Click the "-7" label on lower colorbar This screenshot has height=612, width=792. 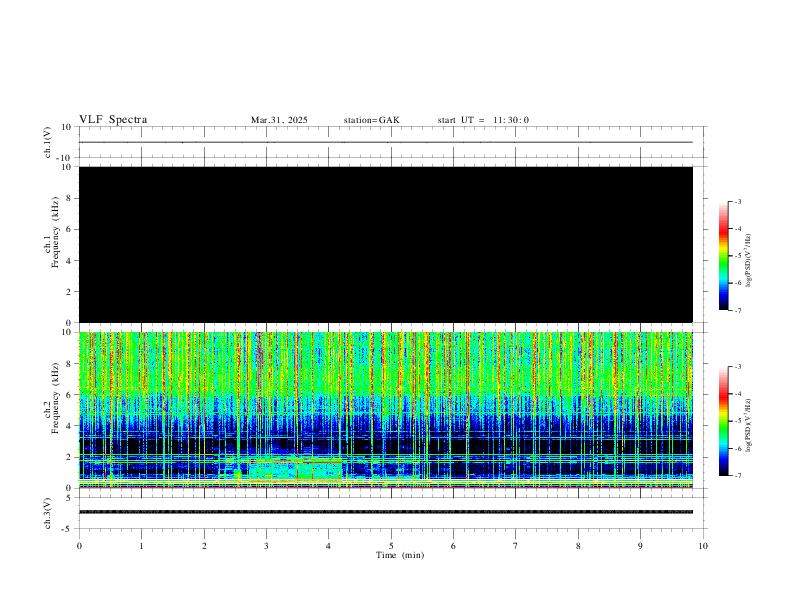(737, 476)
